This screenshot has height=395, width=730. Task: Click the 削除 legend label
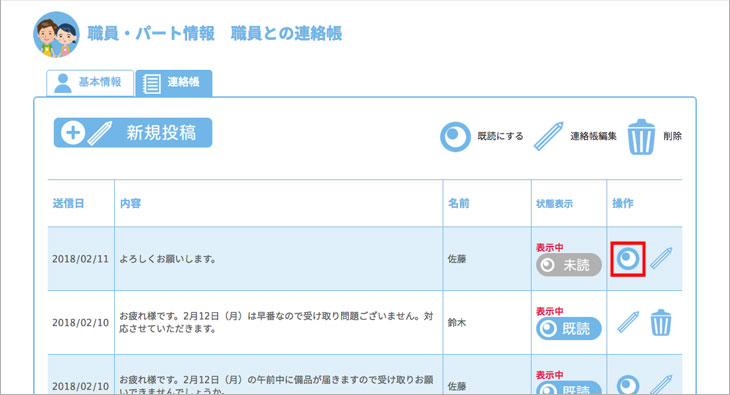672,136
